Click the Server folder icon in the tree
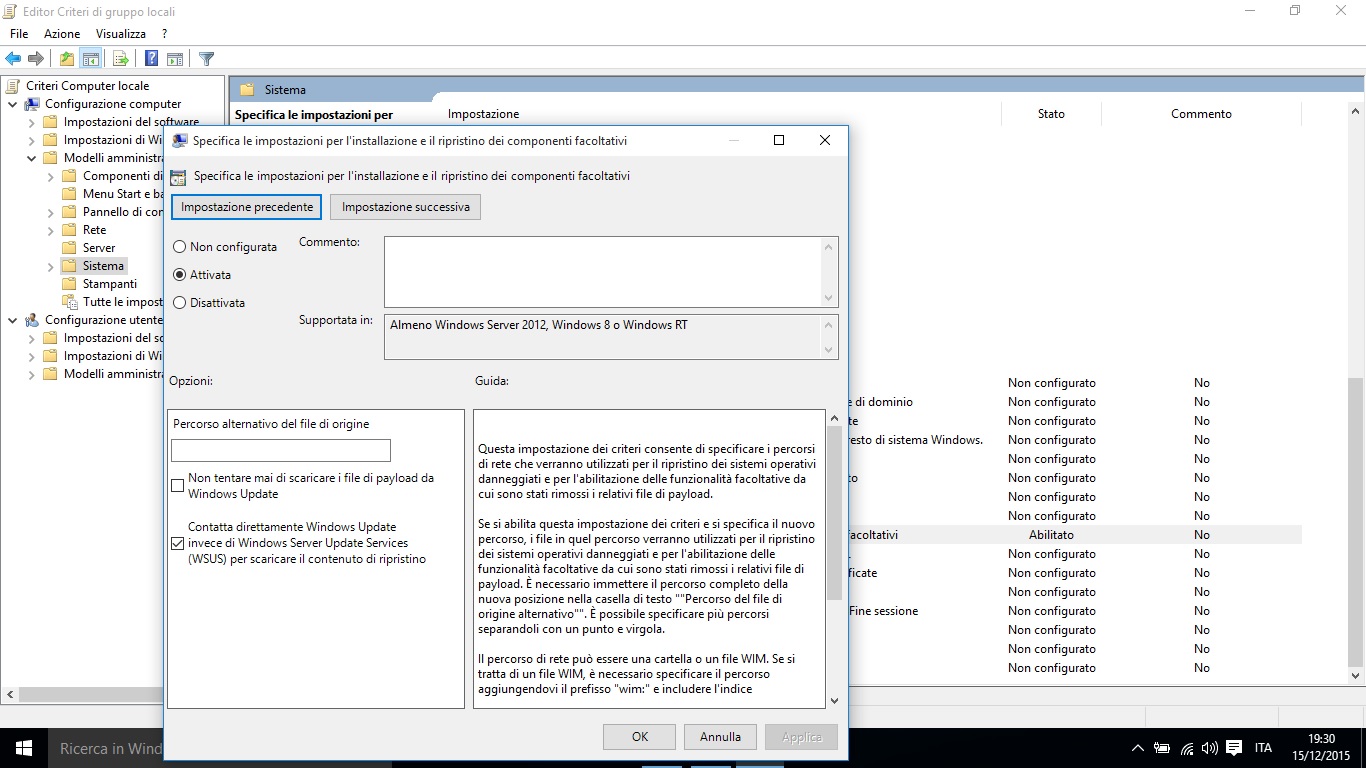This screenshot has width=1366, height=768. pos(69,248)
